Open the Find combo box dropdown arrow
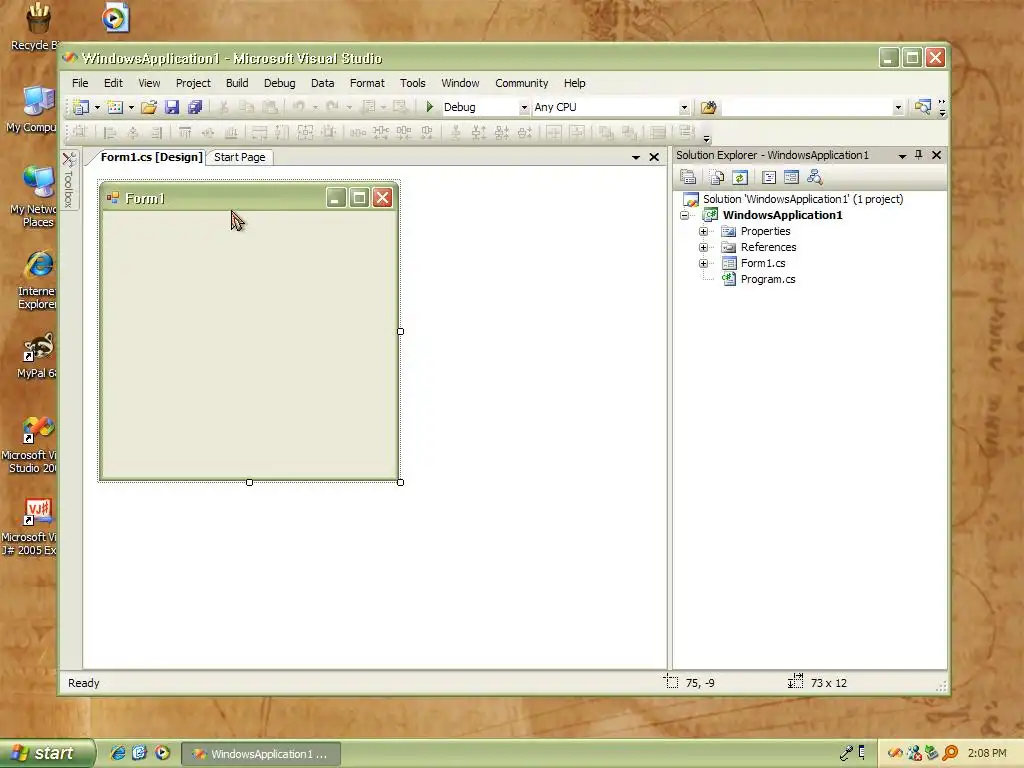 (x=898, y=108)
